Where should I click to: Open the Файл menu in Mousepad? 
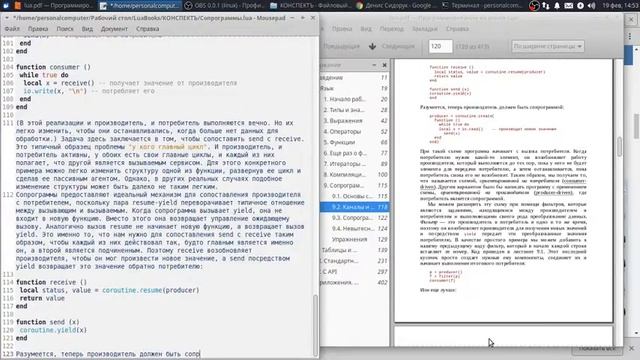12,29
